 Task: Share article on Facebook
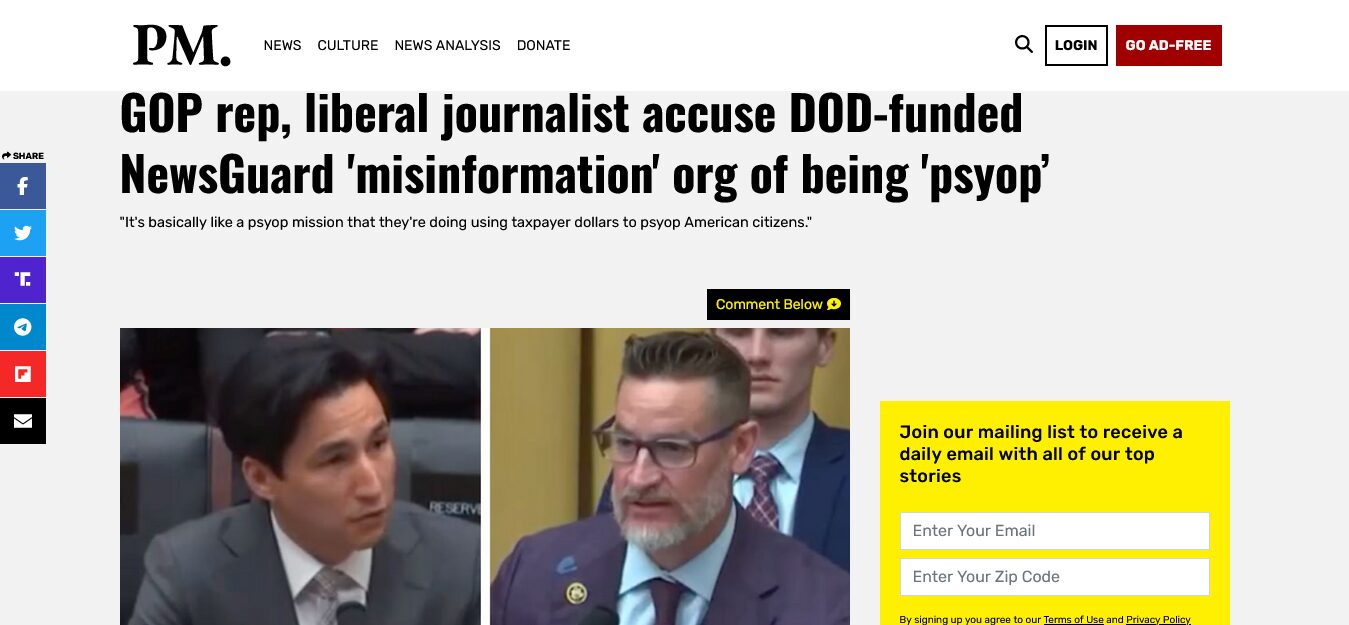point(22,186)
